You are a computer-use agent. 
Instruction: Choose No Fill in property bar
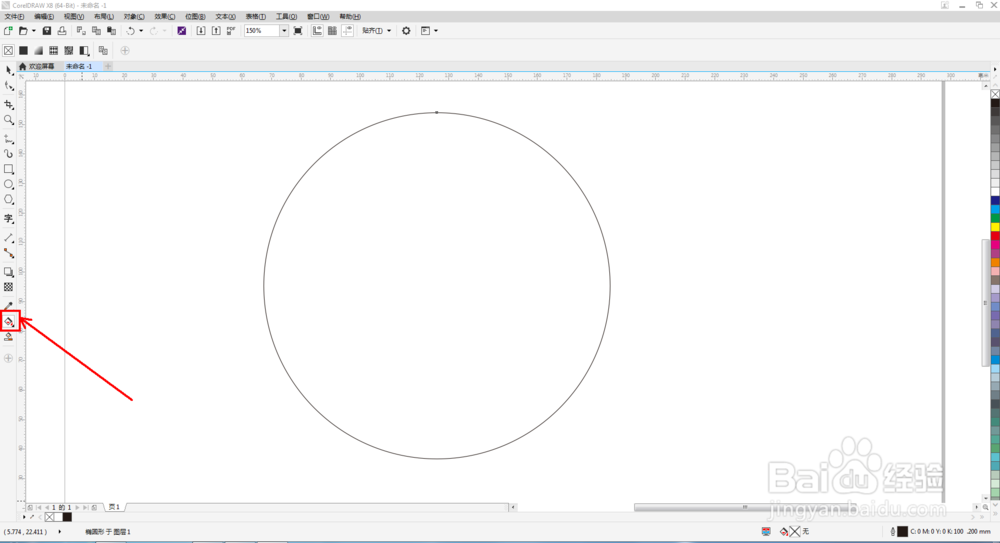(x=8, y=50)
